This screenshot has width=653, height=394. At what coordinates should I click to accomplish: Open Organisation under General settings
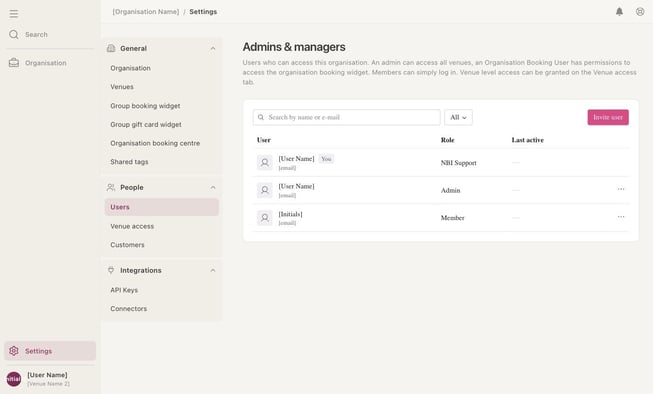pos(130,68)
